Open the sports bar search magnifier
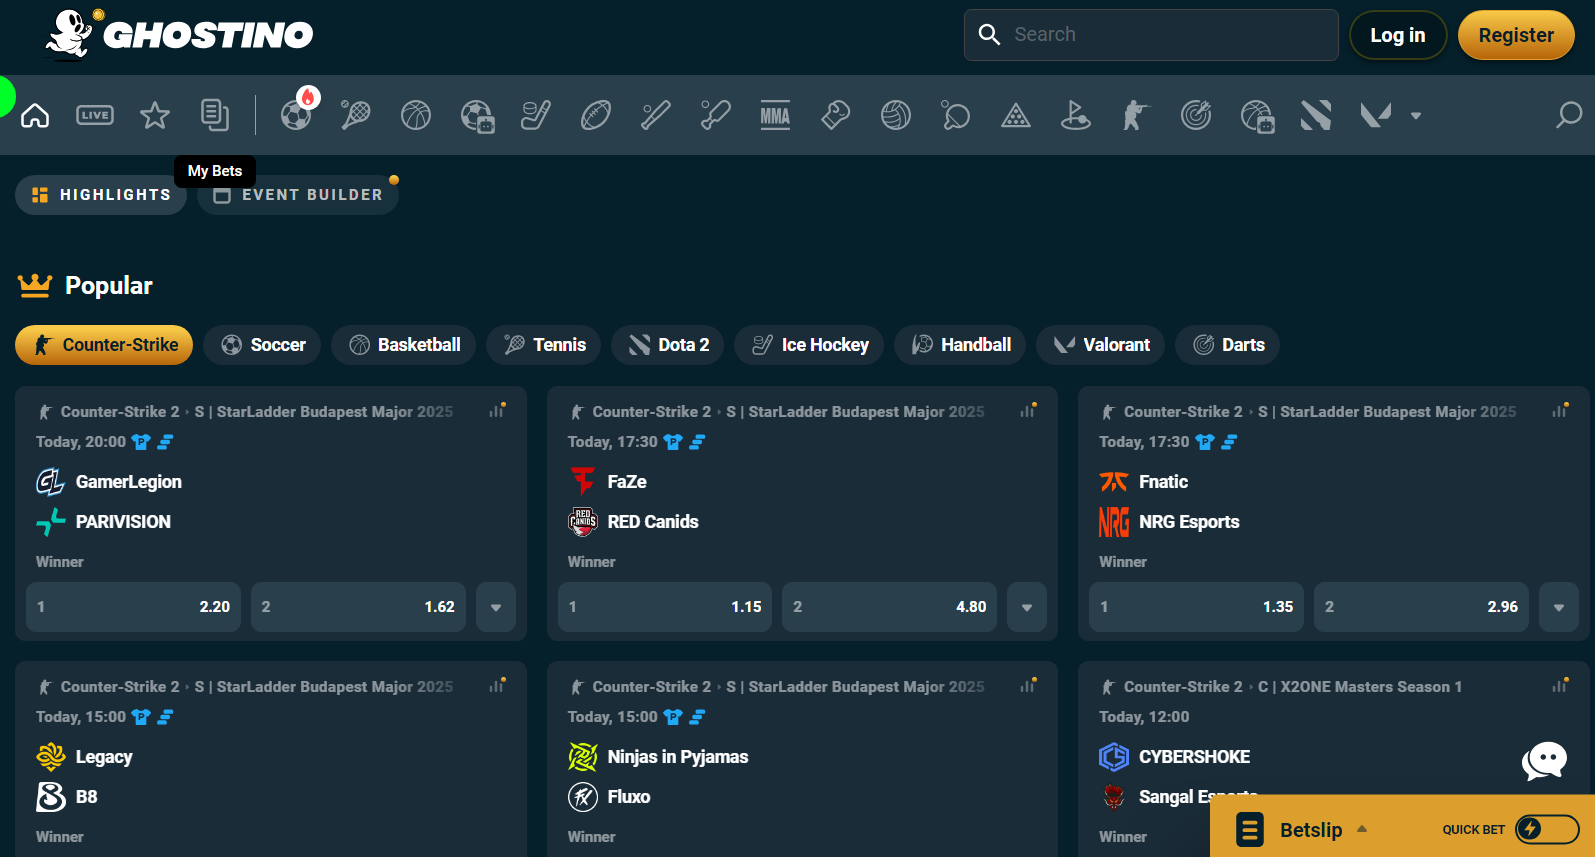This screenshot has height=857, width=1595. (1568, 116)
